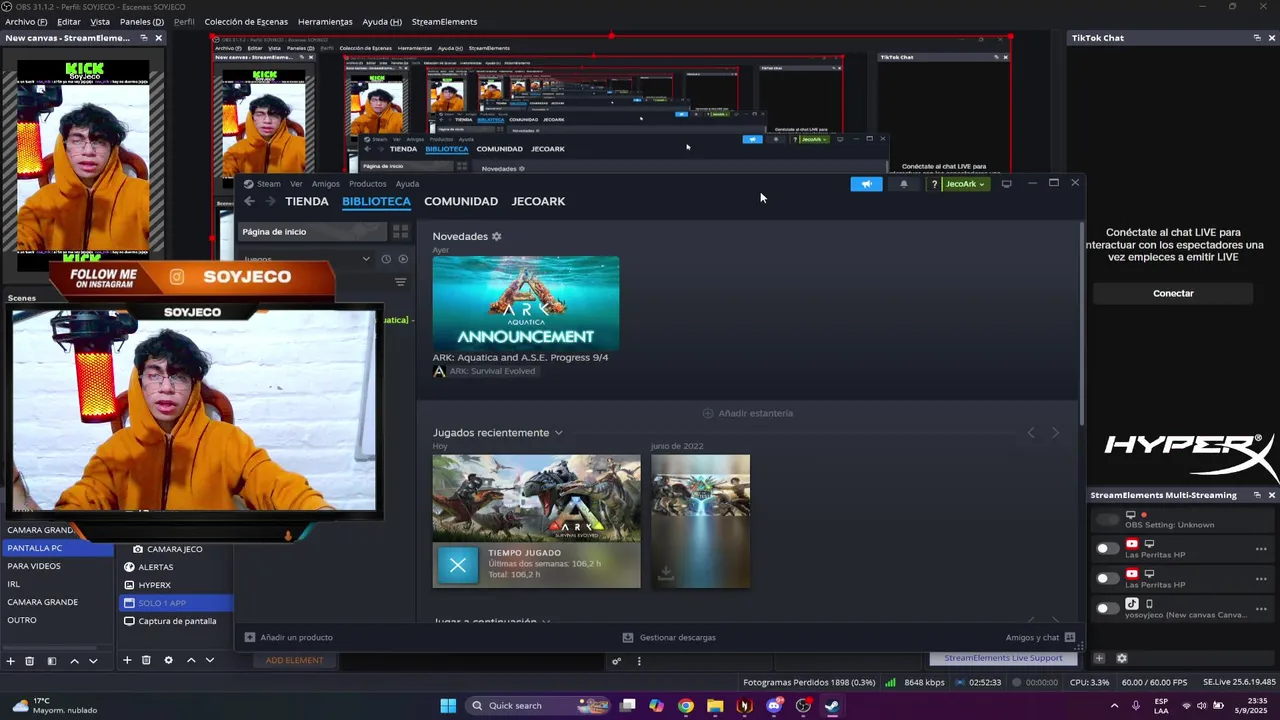Add a Multi-Streaming output with plus
The image size is (1280, 720).
tap(1099, 658)
